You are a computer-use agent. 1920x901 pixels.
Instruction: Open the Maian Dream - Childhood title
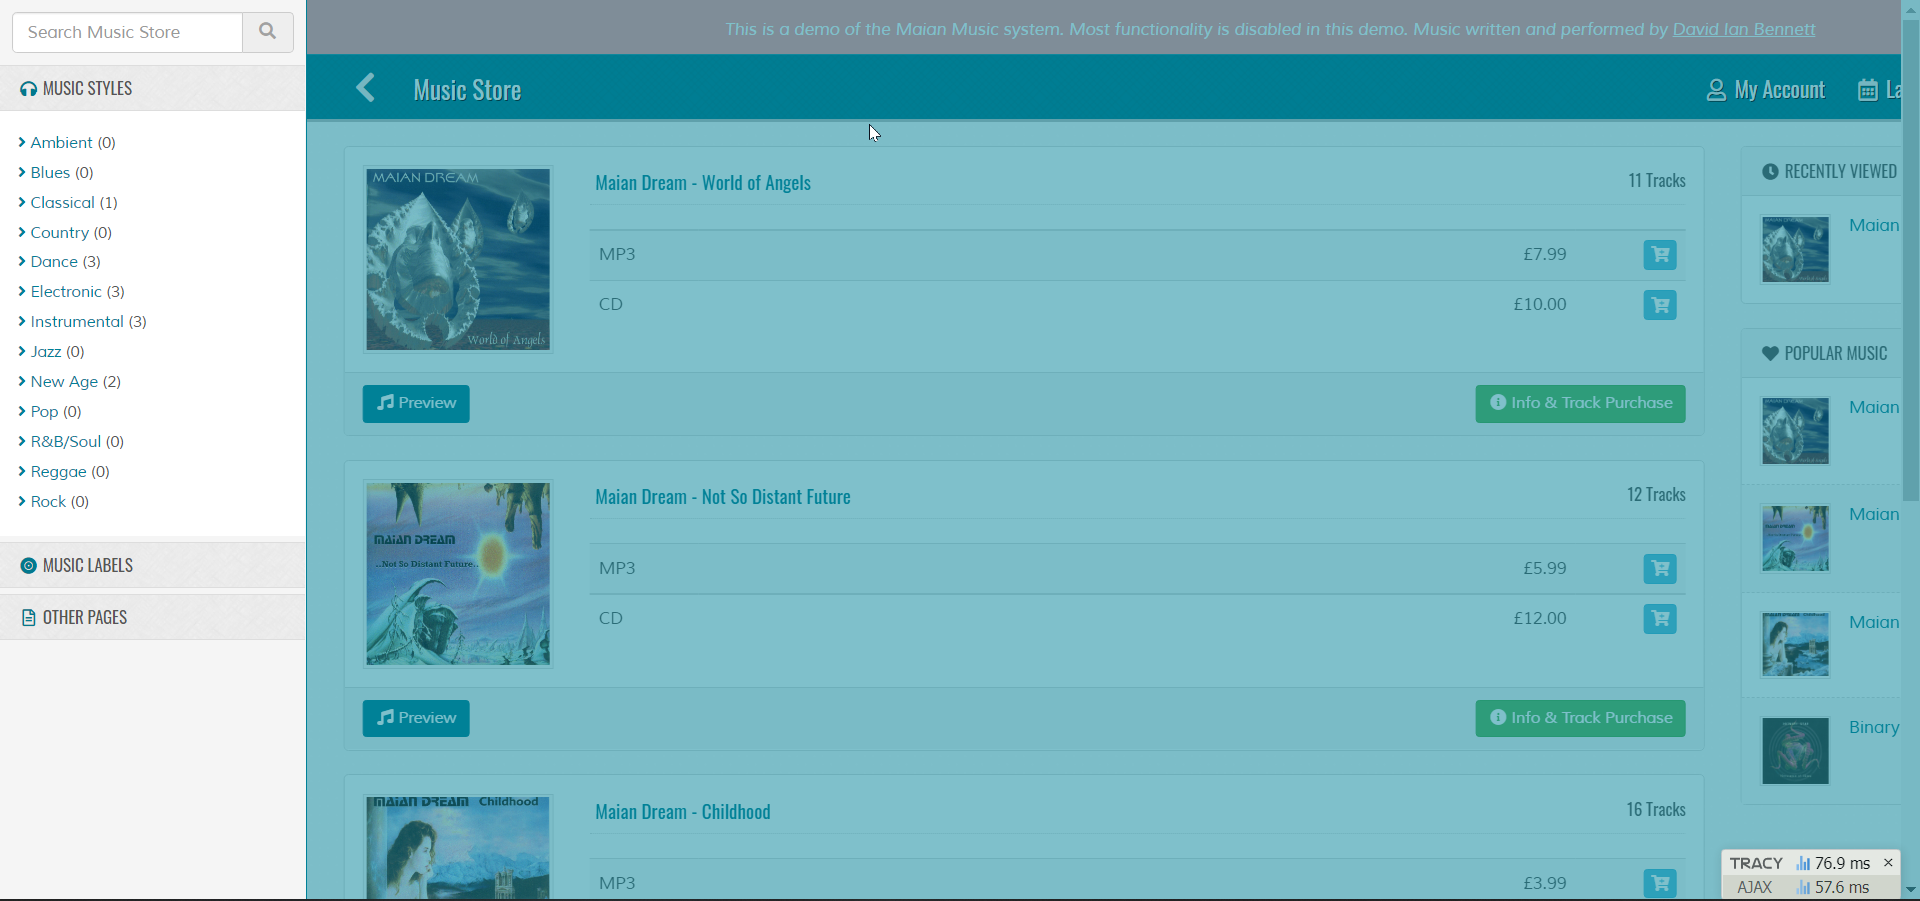tap(683, 812)
